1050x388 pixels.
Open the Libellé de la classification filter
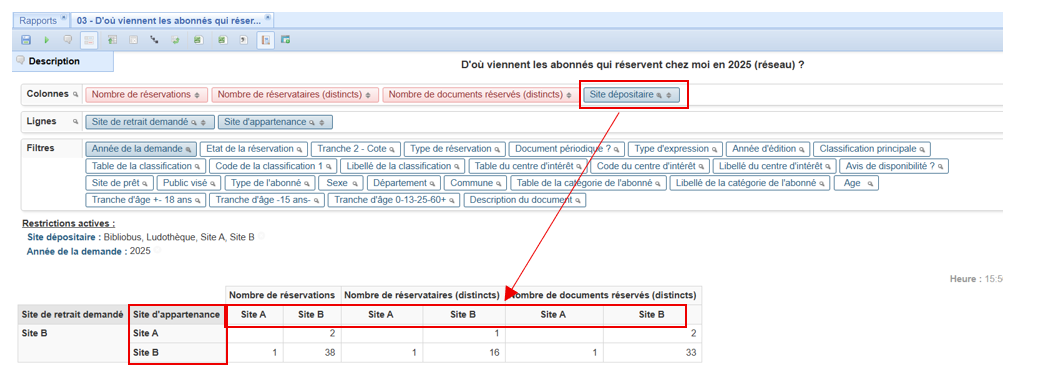(x=403, y=166)
